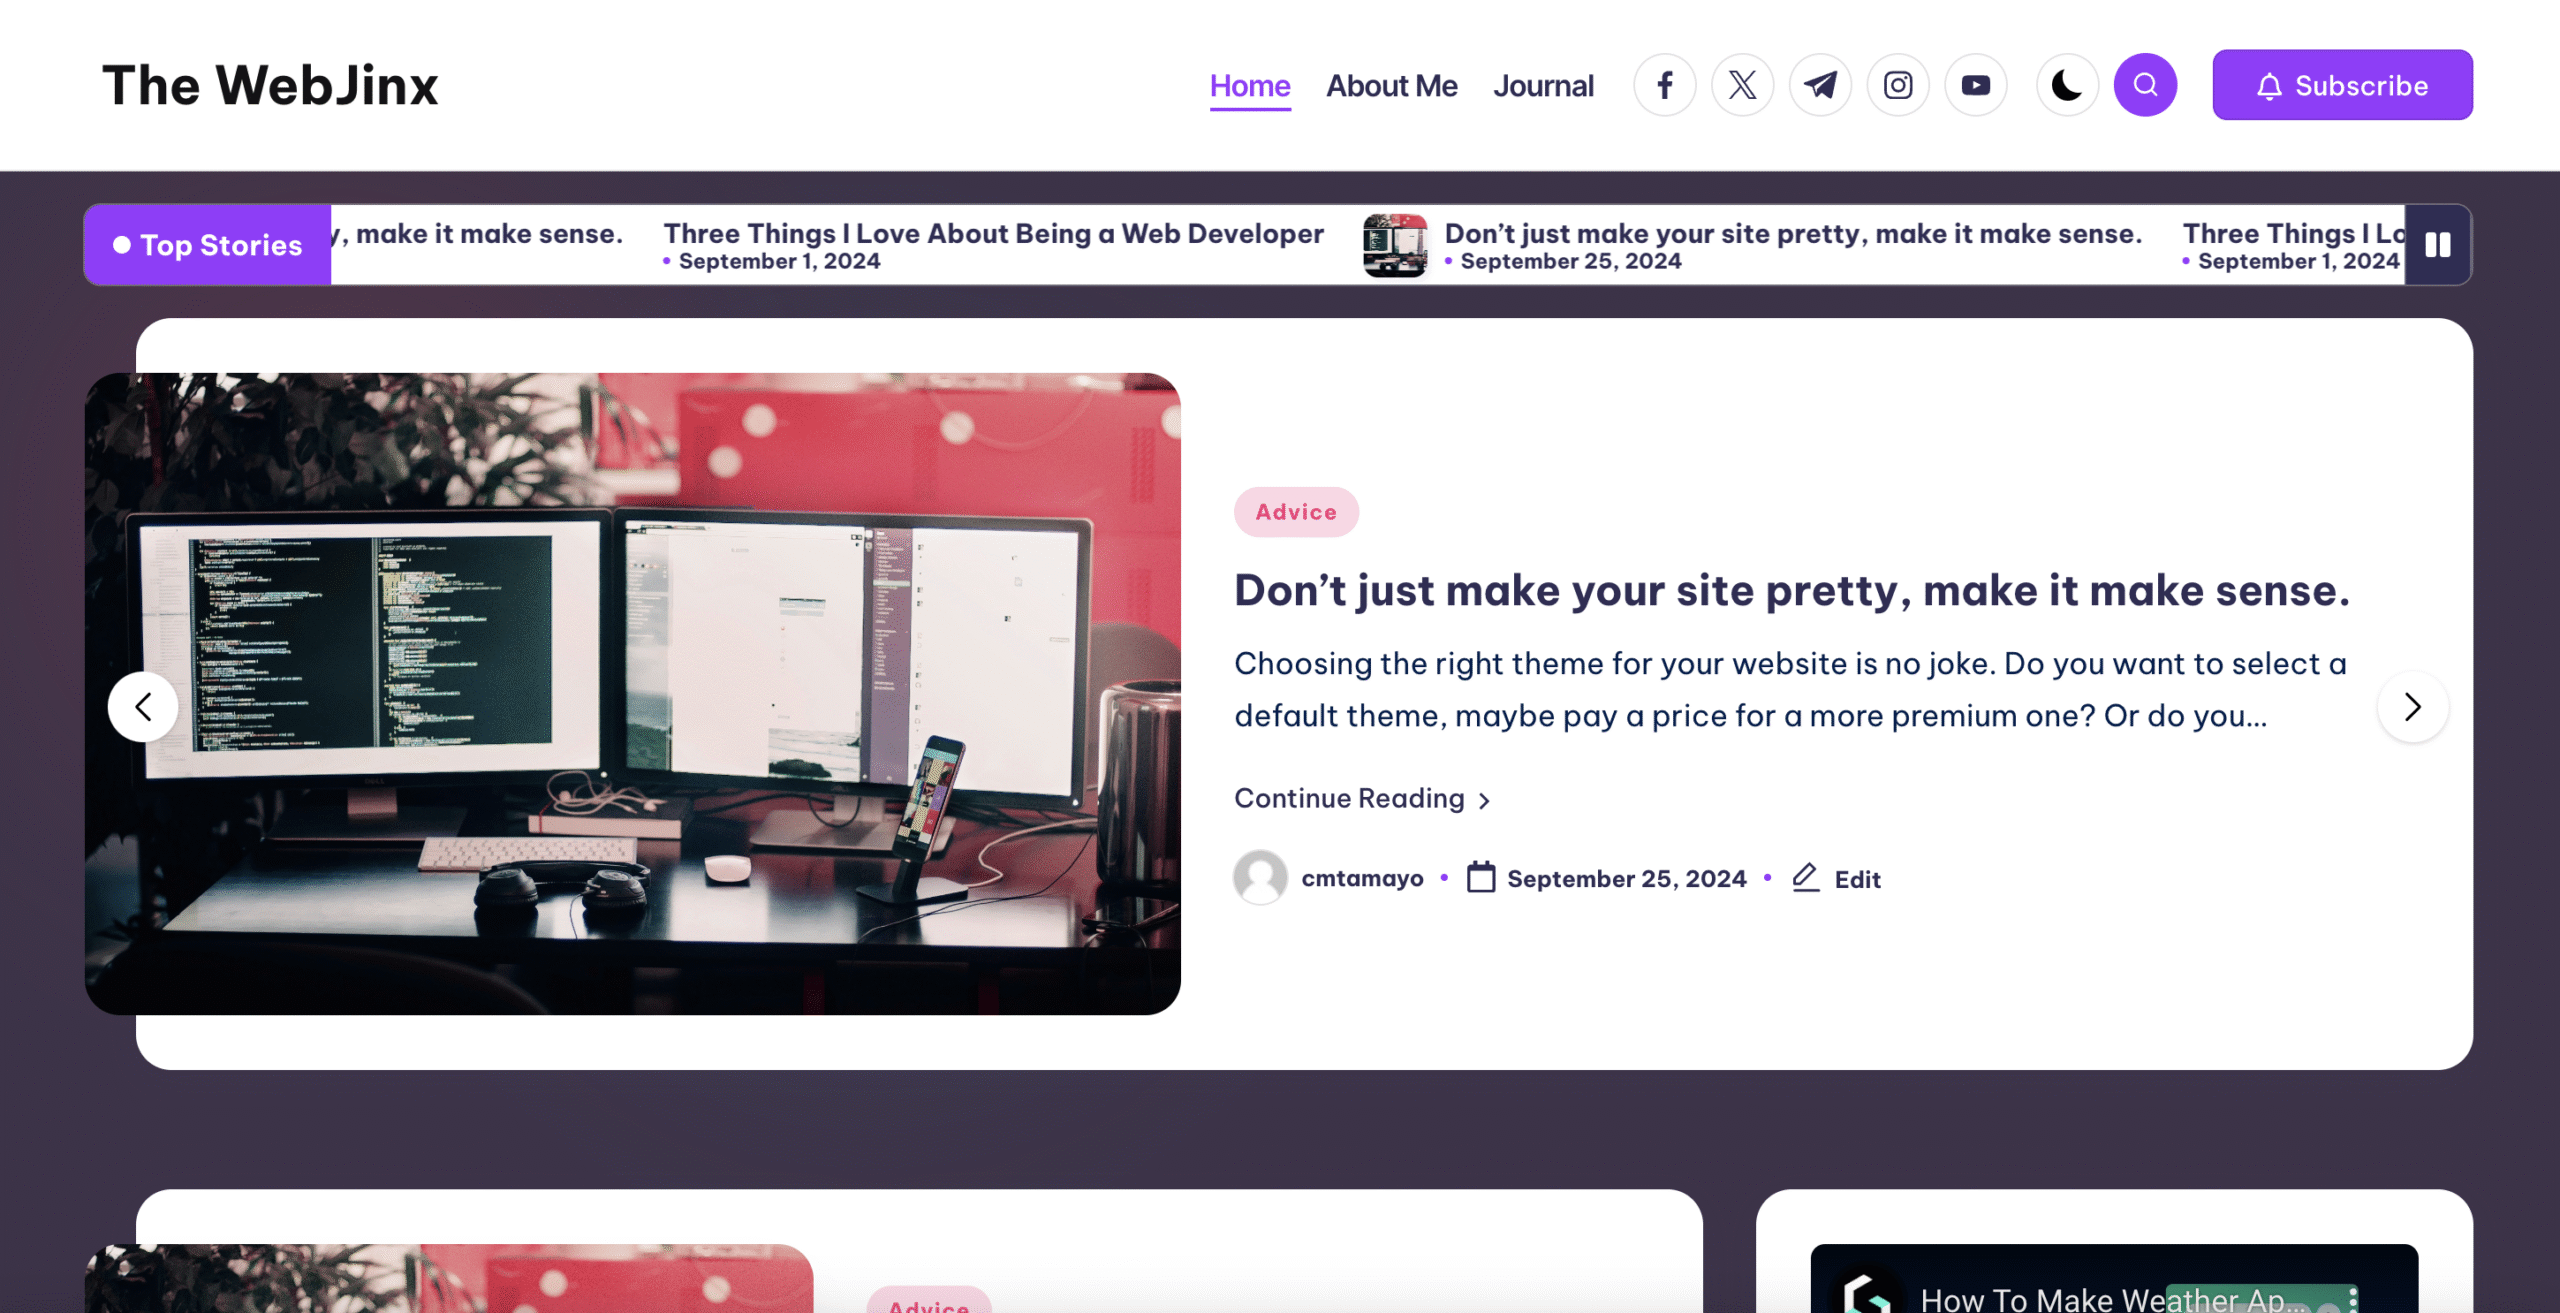Click Continue Reading link
Viewport: 2560px width, 1313px height.
(1362, 798)
